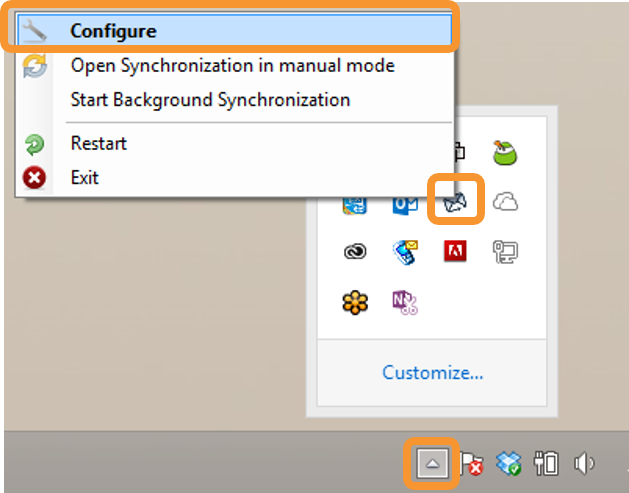Open the Outlook tray icon

click(405, 204)
